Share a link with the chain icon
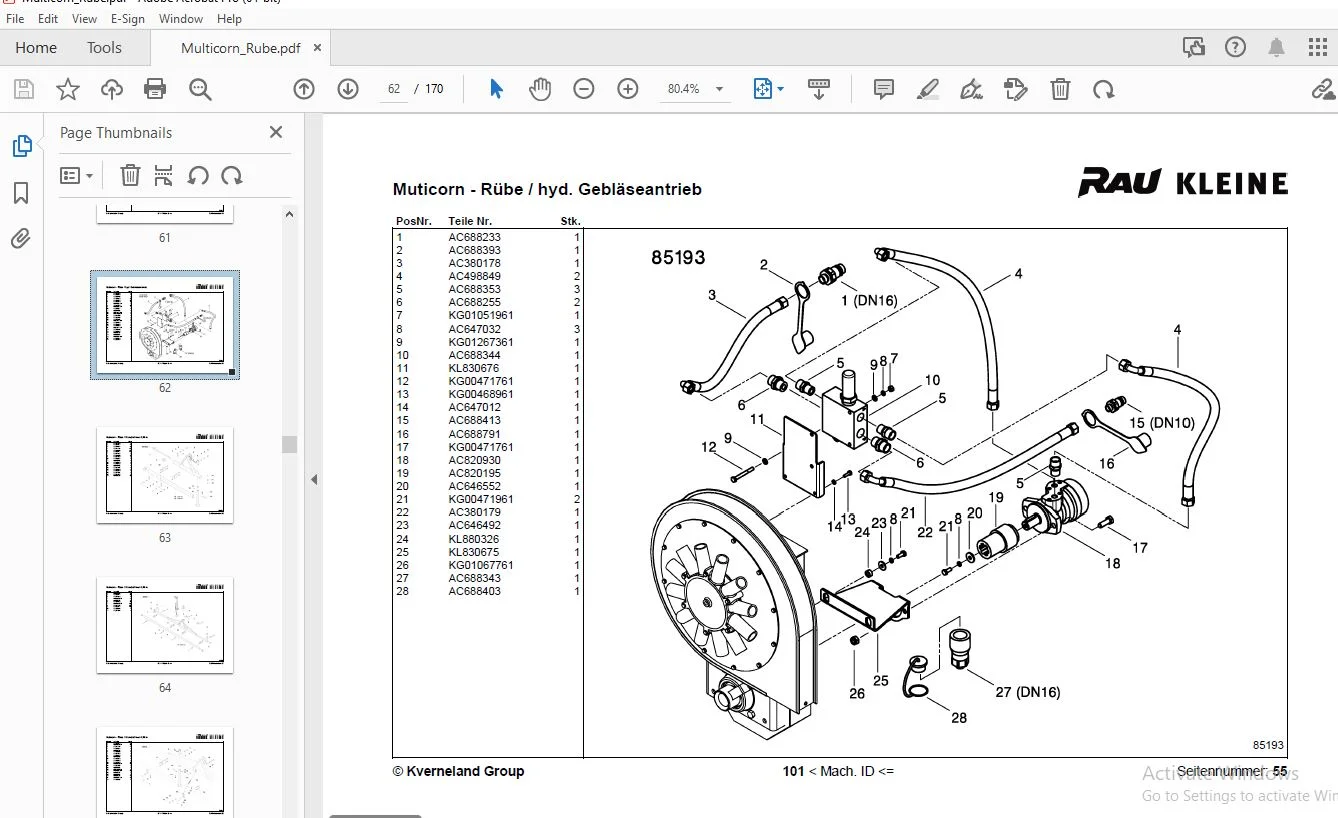The height and width of the screenshot is (818, 1338). [1323, 89]
